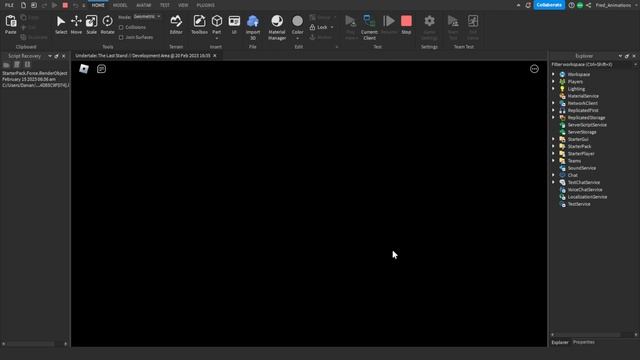
Task: Expand the StarterGui node
Action: 553,139
